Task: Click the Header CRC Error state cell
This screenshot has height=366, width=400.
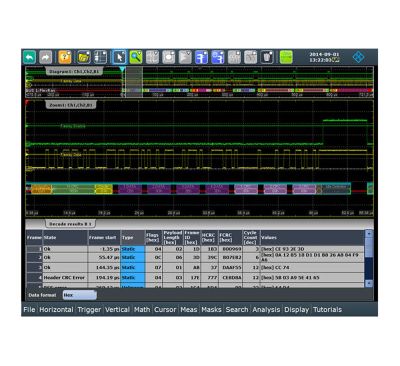Action: (x=65, y=278)
